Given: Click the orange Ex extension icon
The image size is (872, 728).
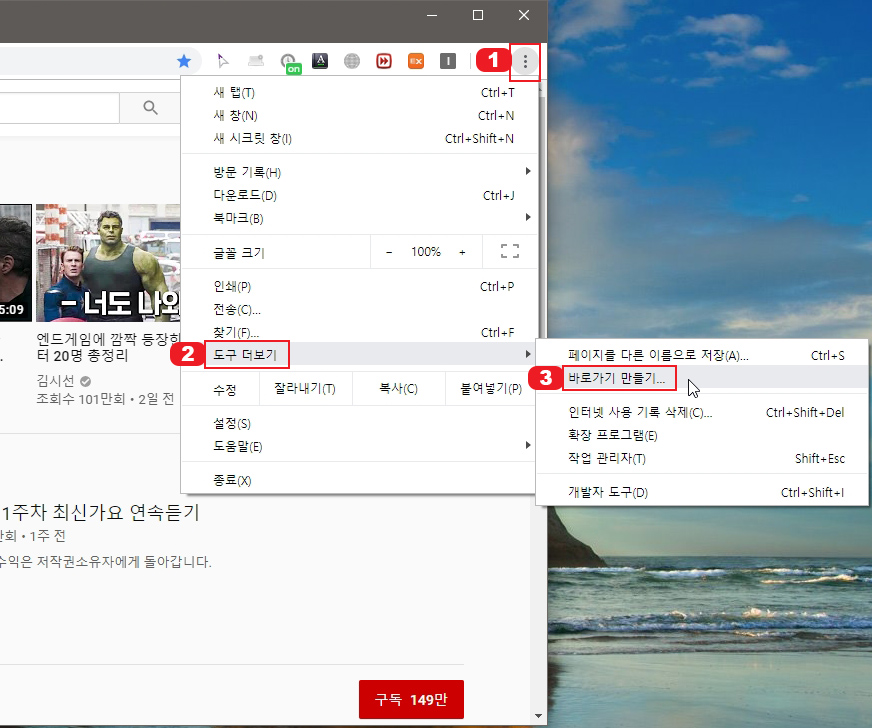Looking at the screenshot, I should point(415,60).
